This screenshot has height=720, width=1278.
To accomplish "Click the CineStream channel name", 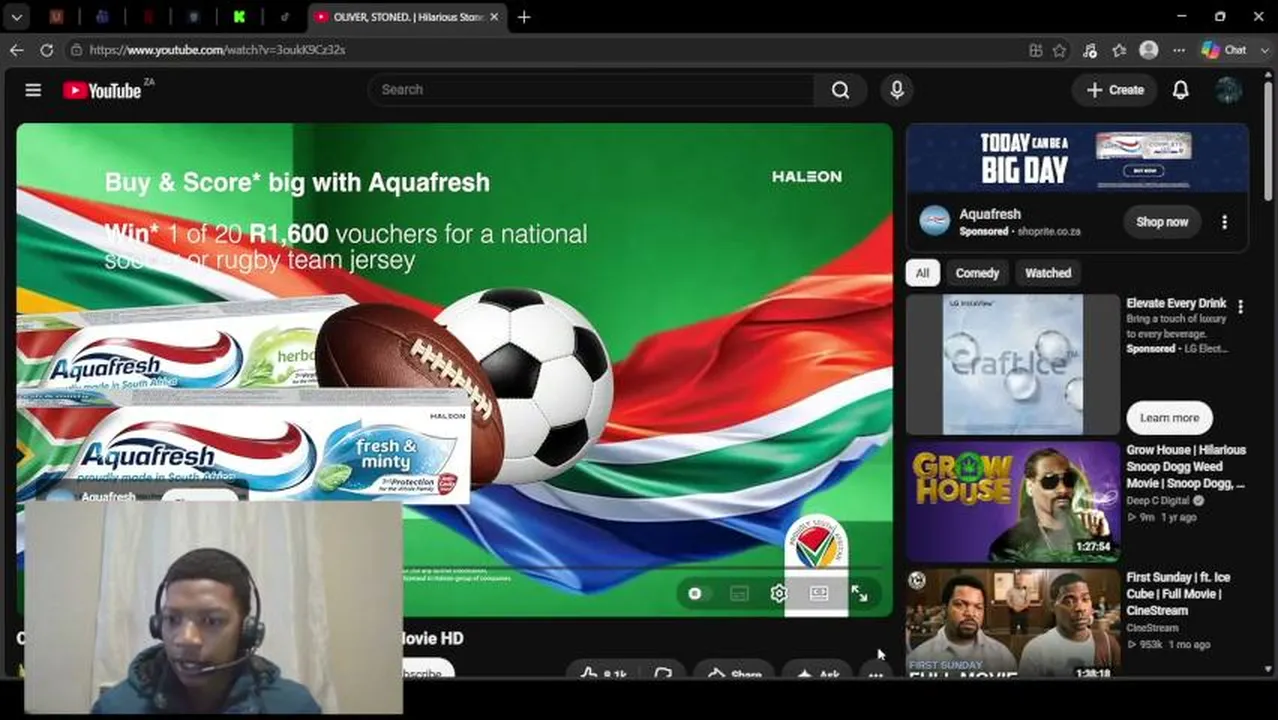I will pos(1152,628).
